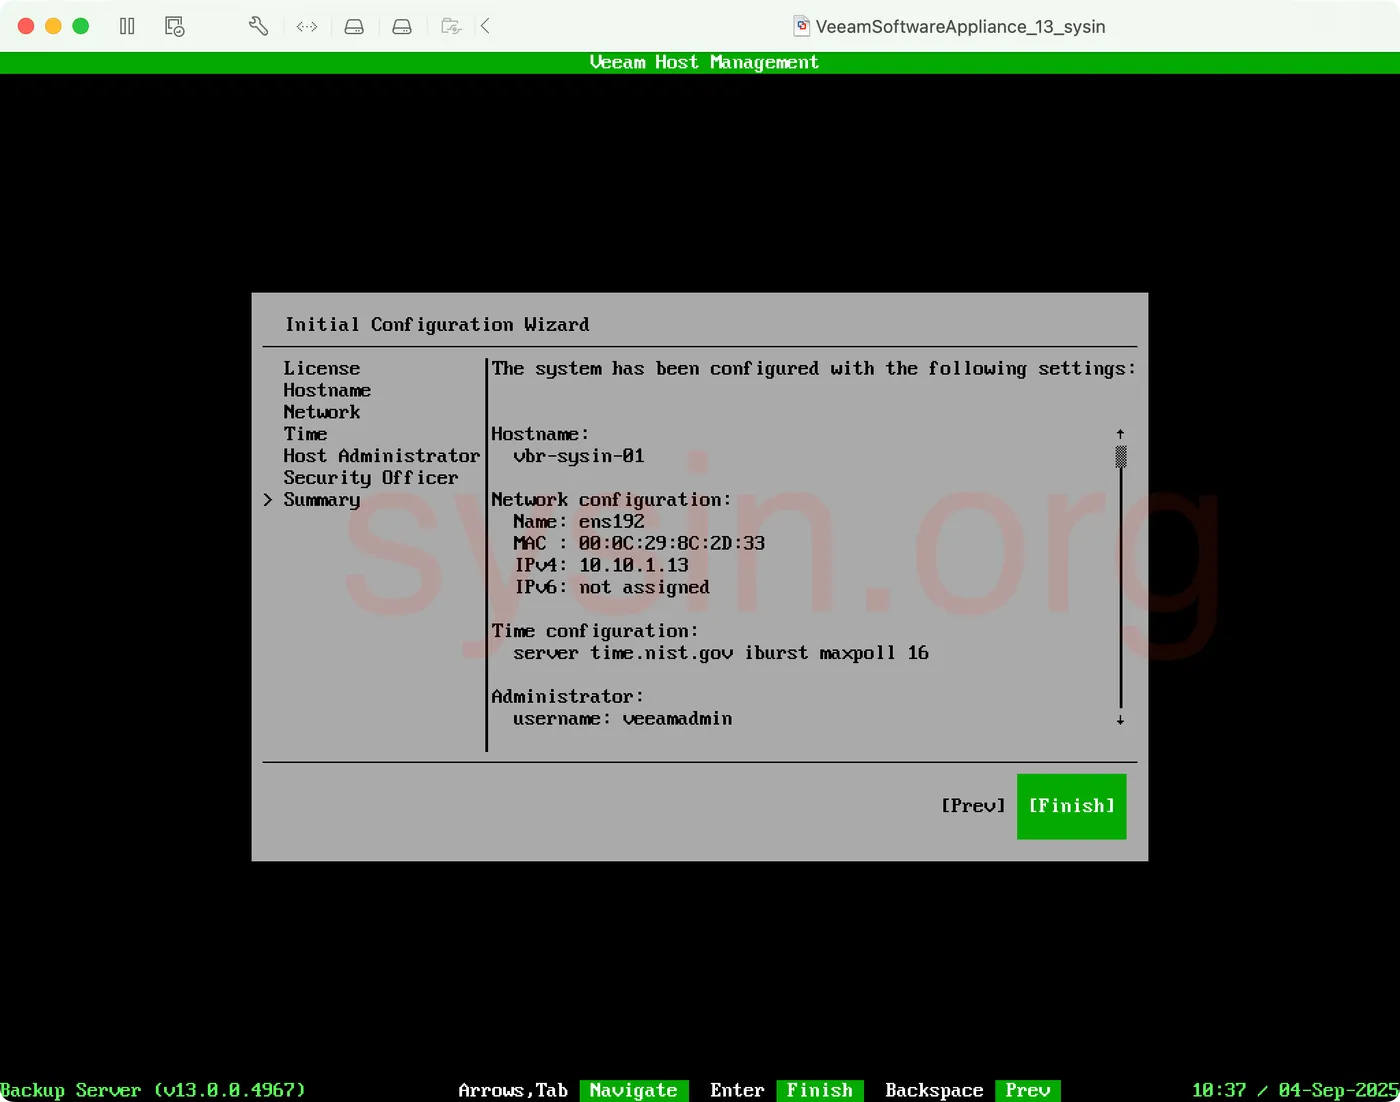This screenshot has width=1400, height=1102.
Task: Click the Initial Configuration Wizard title
Action: coord(437,325)
